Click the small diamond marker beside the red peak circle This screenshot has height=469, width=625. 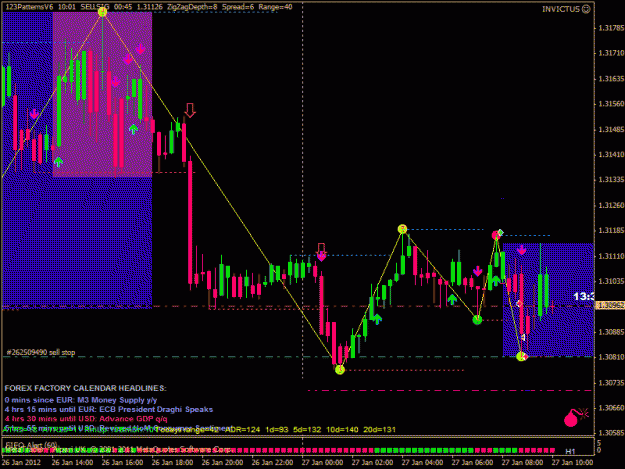(501, 232)
